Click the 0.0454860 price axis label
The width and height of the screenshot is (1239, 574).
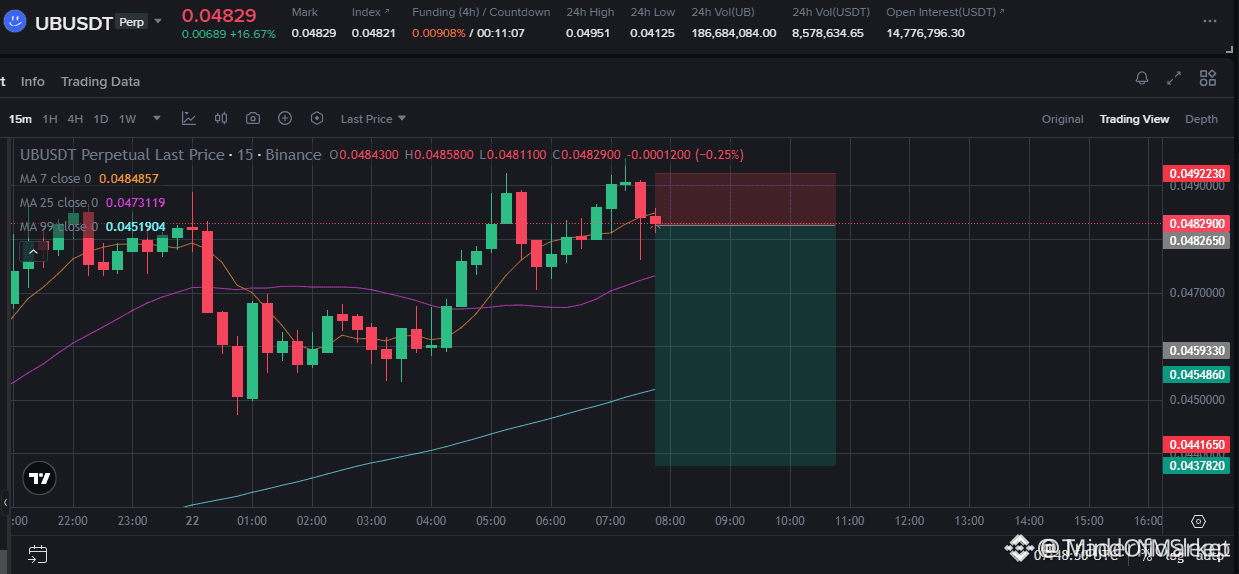pos(1199,374)
